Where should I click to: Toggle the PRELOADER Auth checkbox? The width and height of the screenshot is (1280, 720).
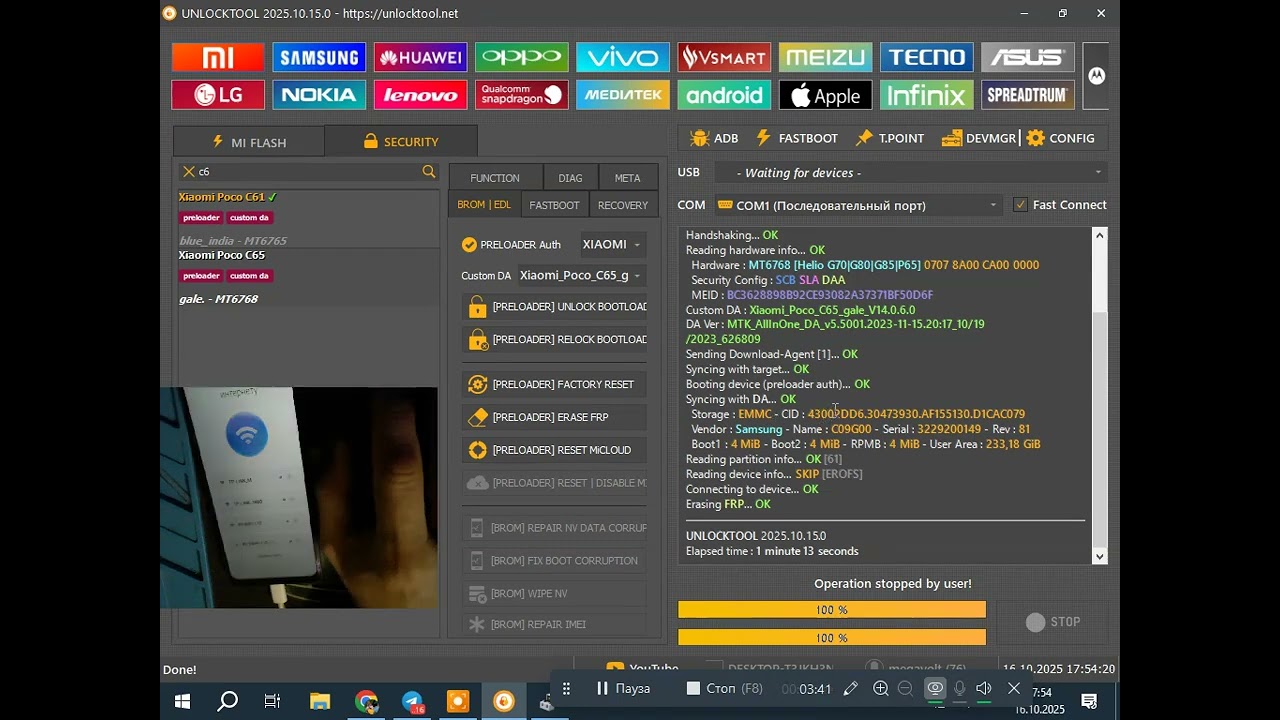(x=469, y=244)
